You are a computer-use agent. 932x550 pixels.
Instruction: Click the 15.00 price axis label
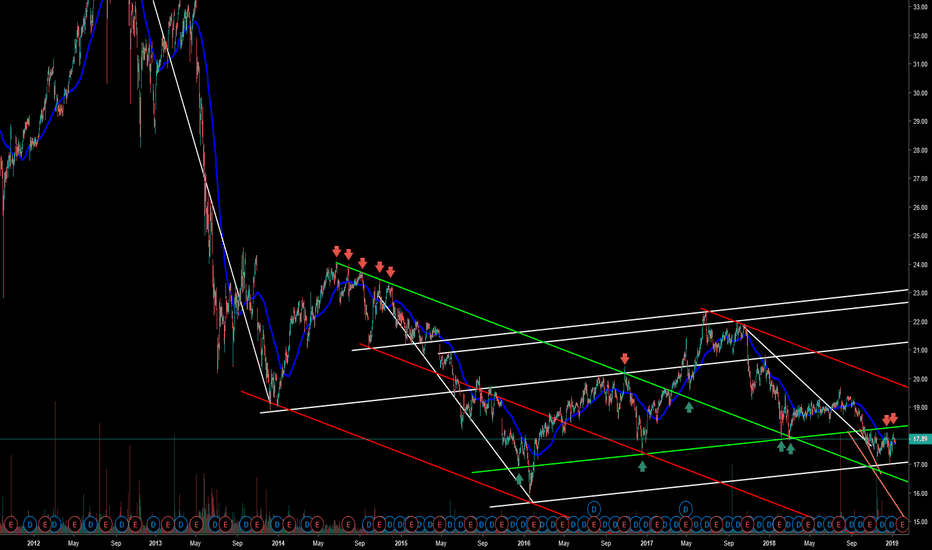pos(920,522)
